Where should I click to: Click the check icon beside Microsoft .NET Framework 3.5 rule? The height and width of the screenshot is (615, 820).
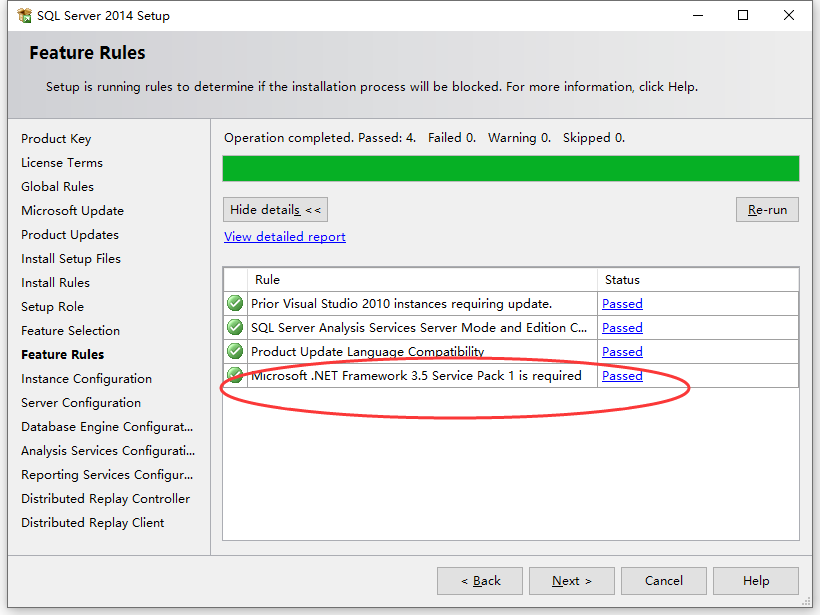(x=234, y=375)
